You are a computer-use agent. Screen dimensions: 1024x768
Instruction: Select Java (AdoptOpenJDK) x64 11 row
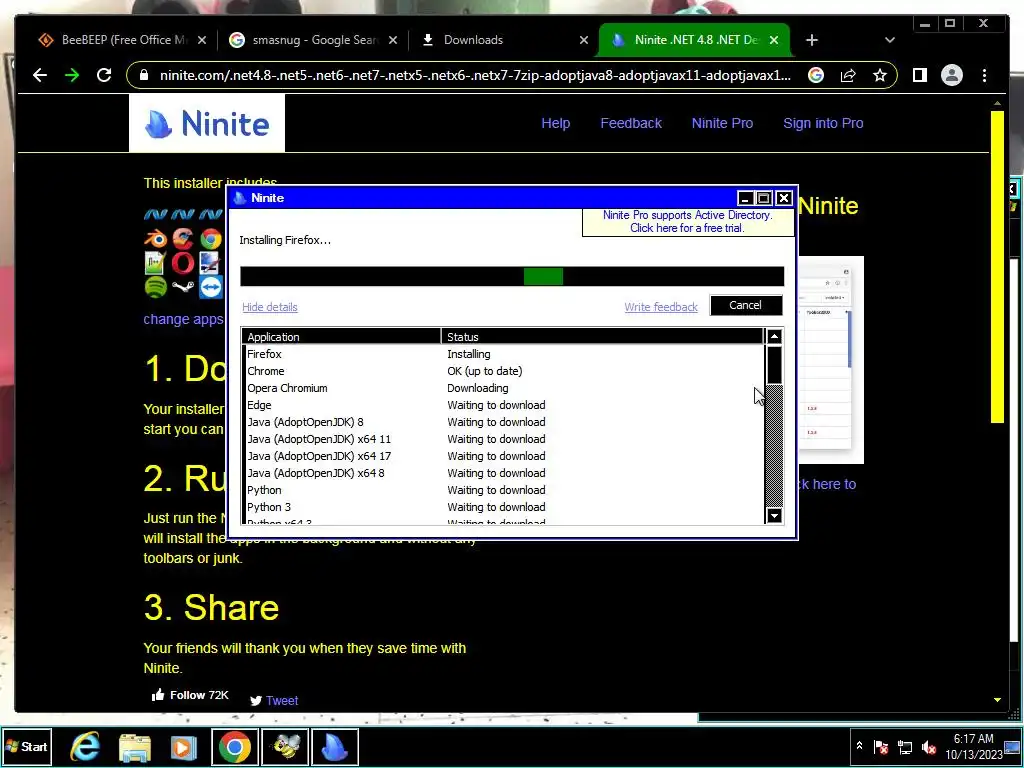[x=503, y=439]
